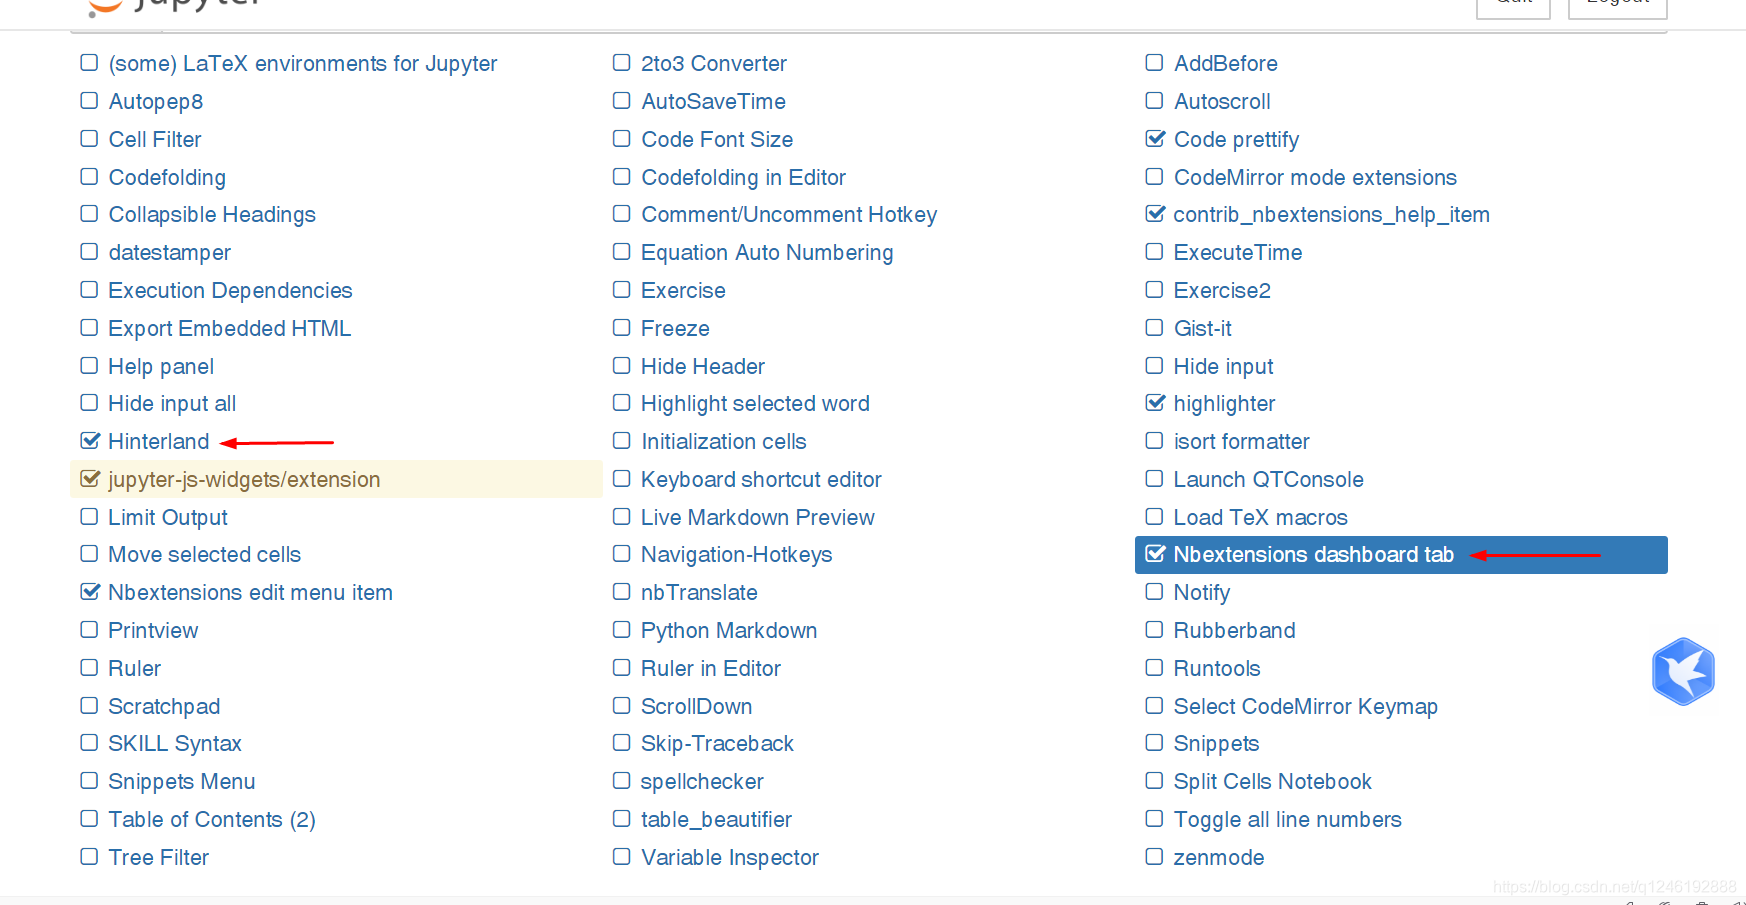Disable Code prettify
The width and height of the screenshot is (1746, 905).
click(x=1154, y=138)
